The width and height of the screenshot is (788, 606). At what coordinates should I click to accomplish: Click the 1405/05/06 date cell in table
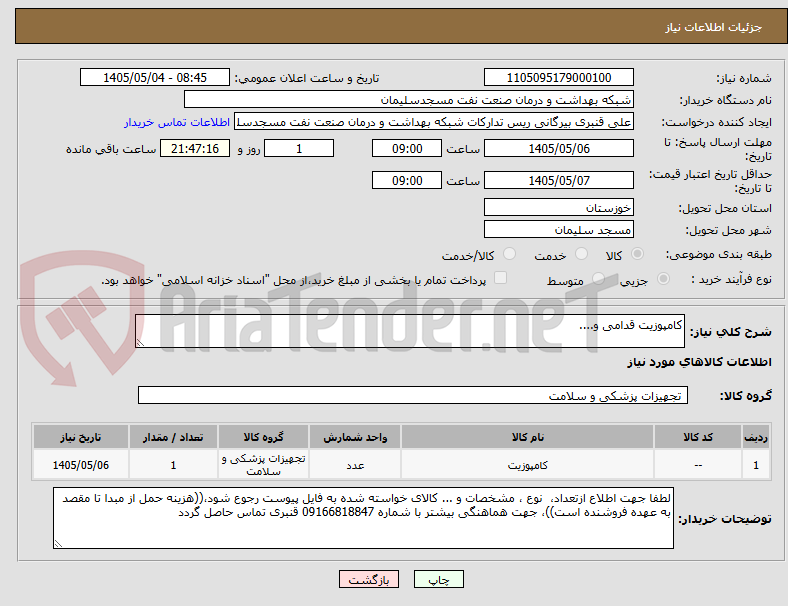tap(80, 465)
